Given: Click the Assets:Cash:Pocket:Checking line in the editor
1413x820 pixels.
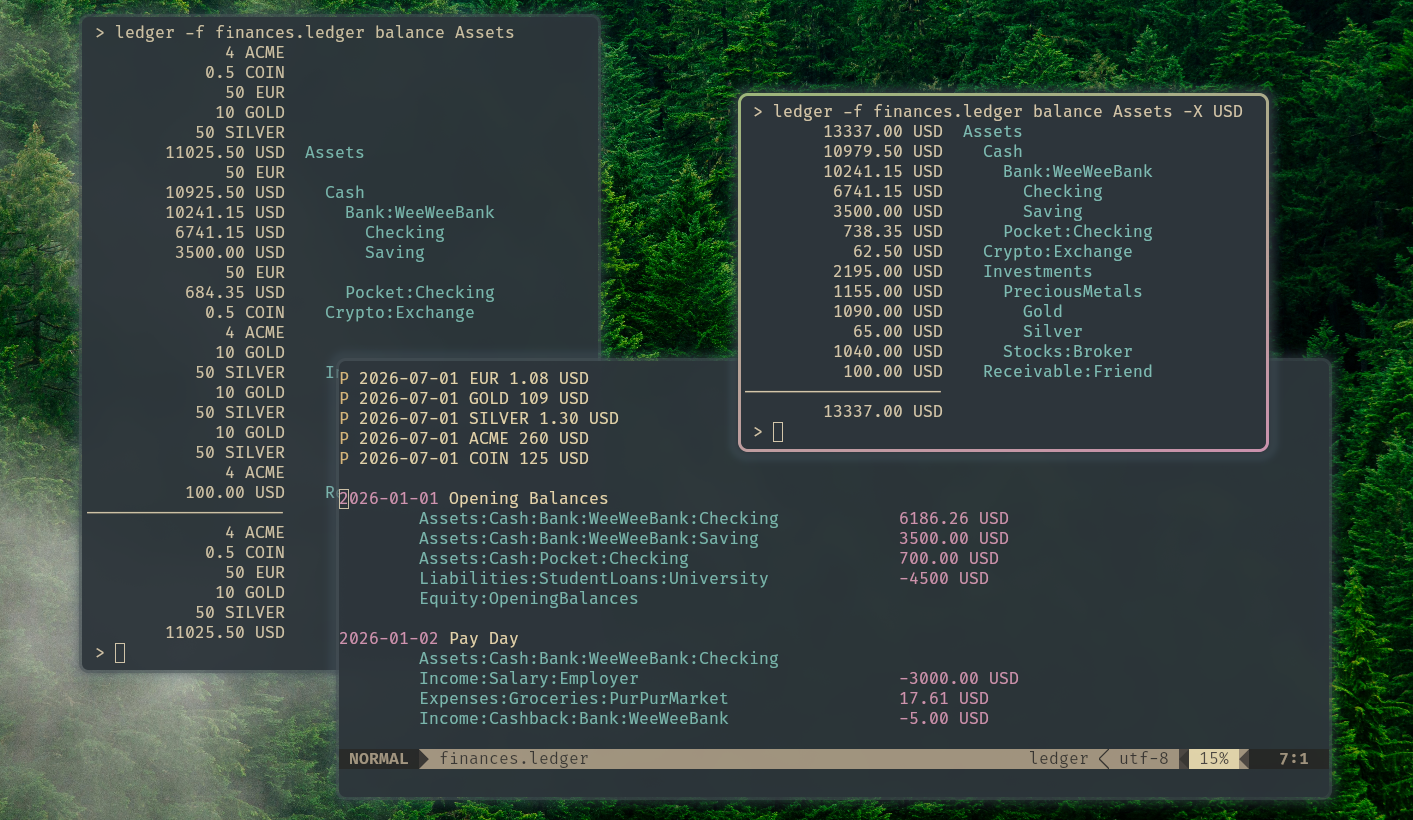Looking at the screenshot, I should coord(554,558).
